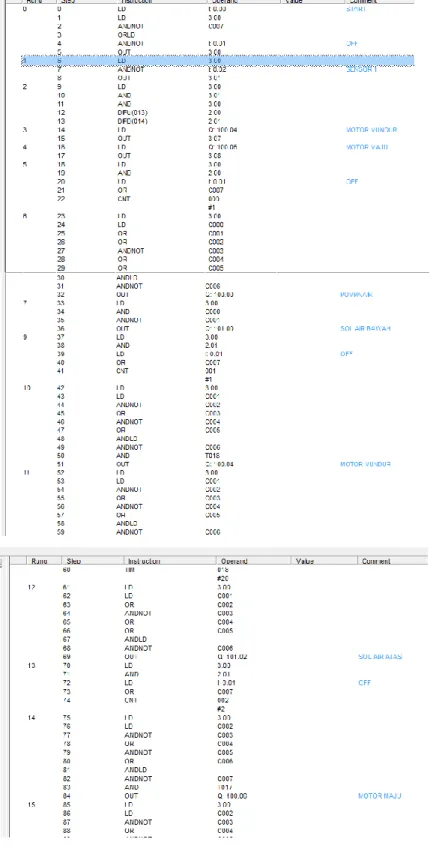
Task: Click the Instruction column header in lower table
Action: coord(143,561)
